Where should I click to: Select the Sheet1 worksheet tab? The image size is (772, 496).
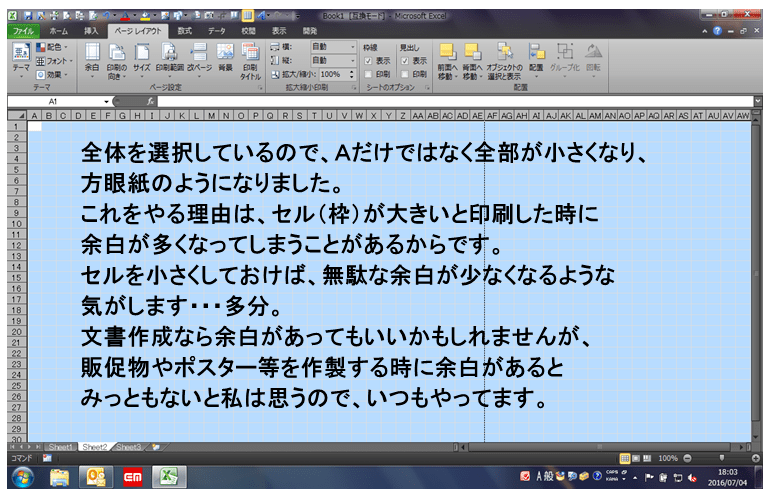pyautogui.click(x=60, y=447)
